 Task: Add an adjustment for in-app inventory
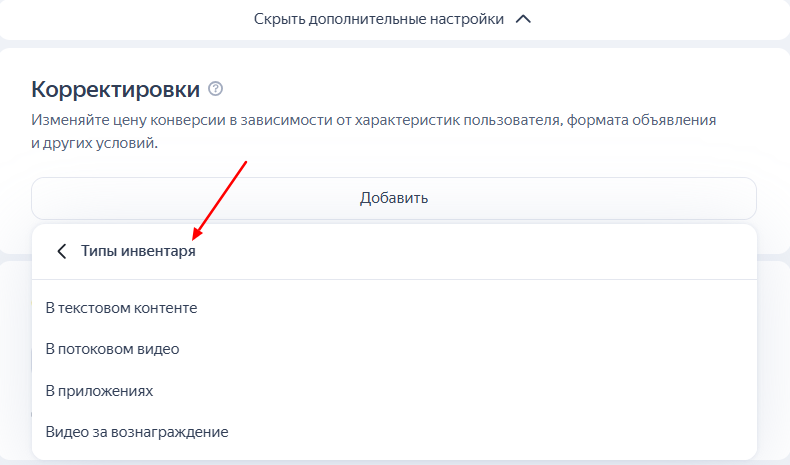click(x=99, y=390)
